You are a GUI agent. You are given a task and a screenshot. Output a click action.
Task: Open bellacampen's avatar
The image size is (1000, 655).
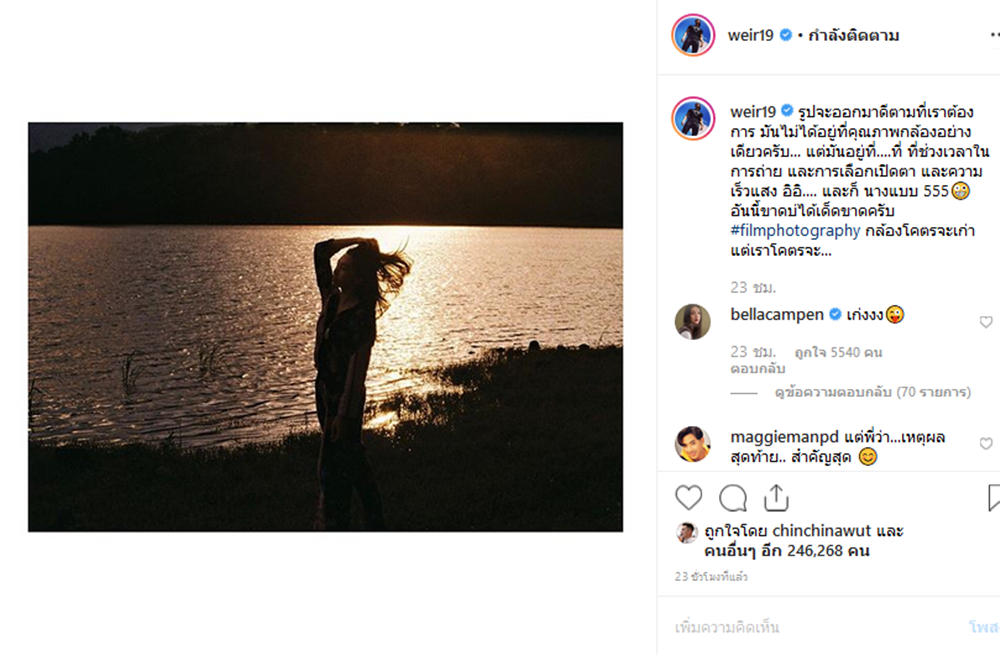pos(693,321)
